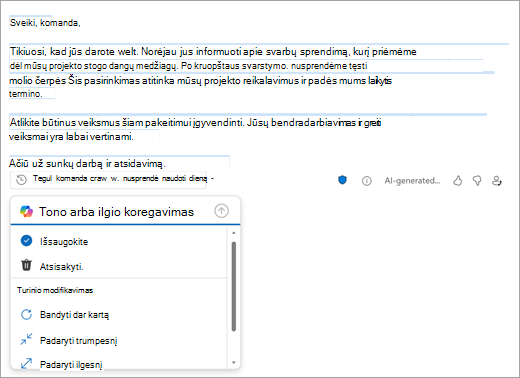
Task: Select Išsaugokite to keep the draft
Action: (119, 241)
